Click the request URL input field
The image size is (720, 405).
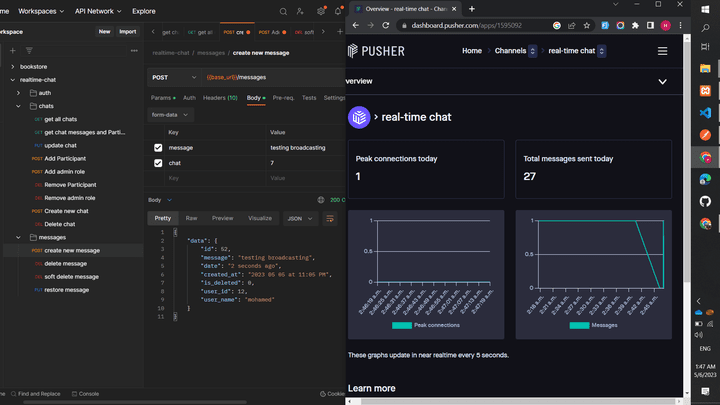pos(273,78)
